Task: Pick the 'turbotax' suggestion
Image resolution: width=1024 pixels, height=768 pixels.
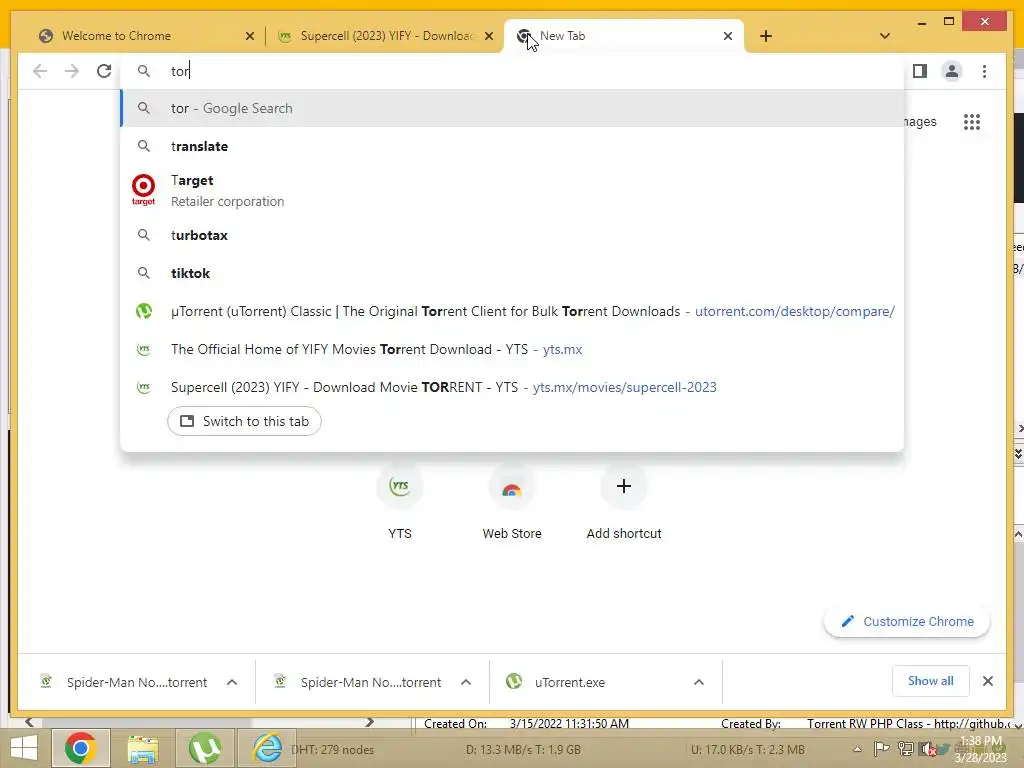Action: 513,235
